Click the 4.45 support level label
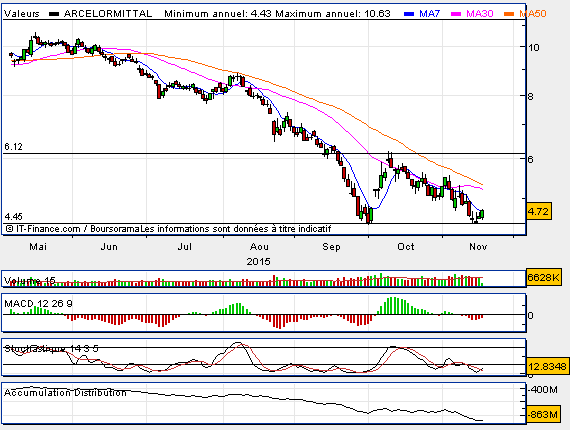The image size is (570, 430). (x=13, y=217)
